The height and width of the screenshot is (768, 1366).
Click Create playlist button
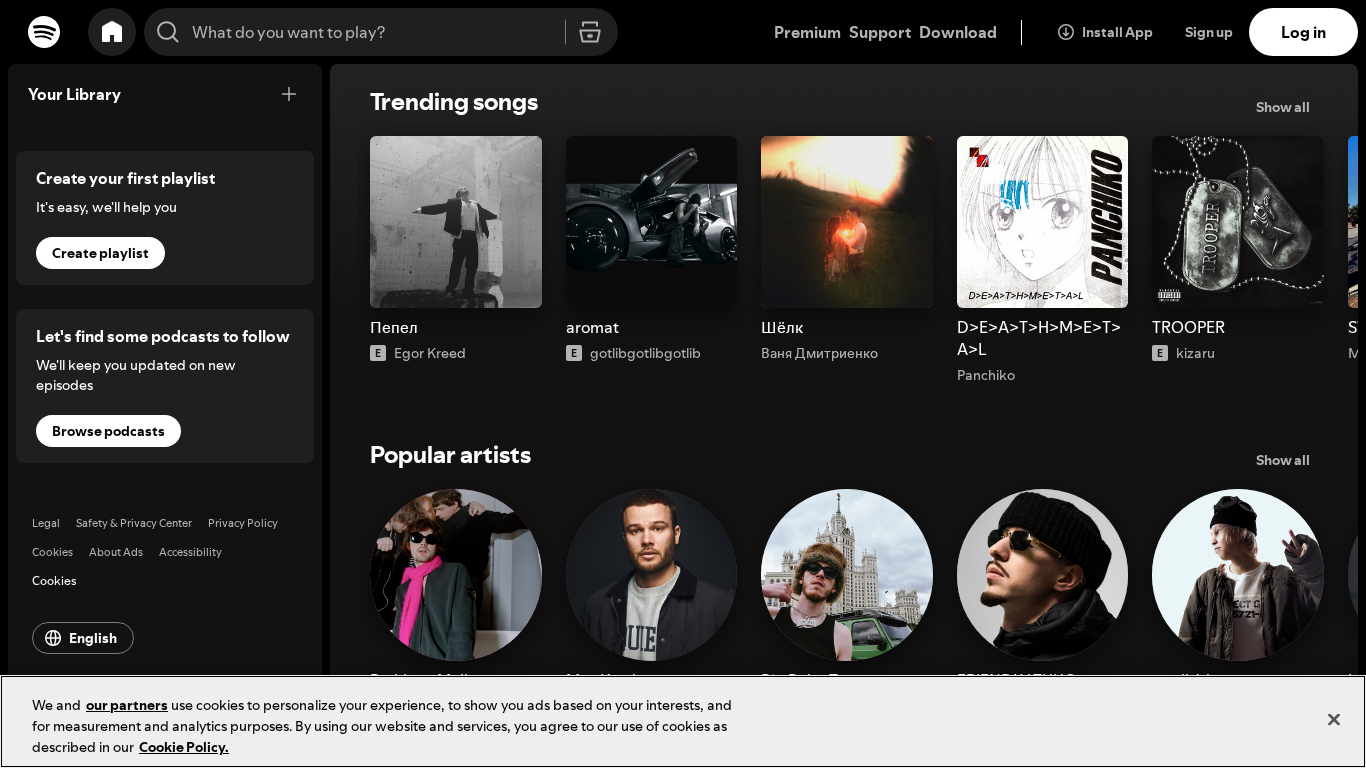(x=100, y=253)
